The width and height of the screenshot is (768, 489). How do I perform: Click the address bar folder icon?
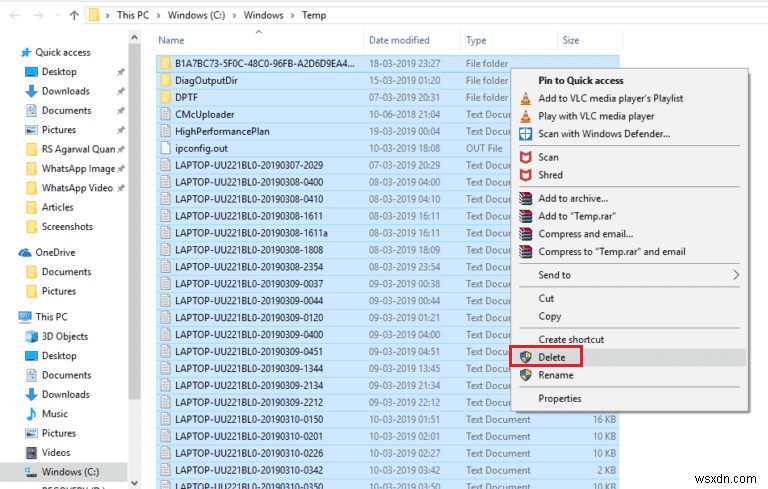pos(94,15)
